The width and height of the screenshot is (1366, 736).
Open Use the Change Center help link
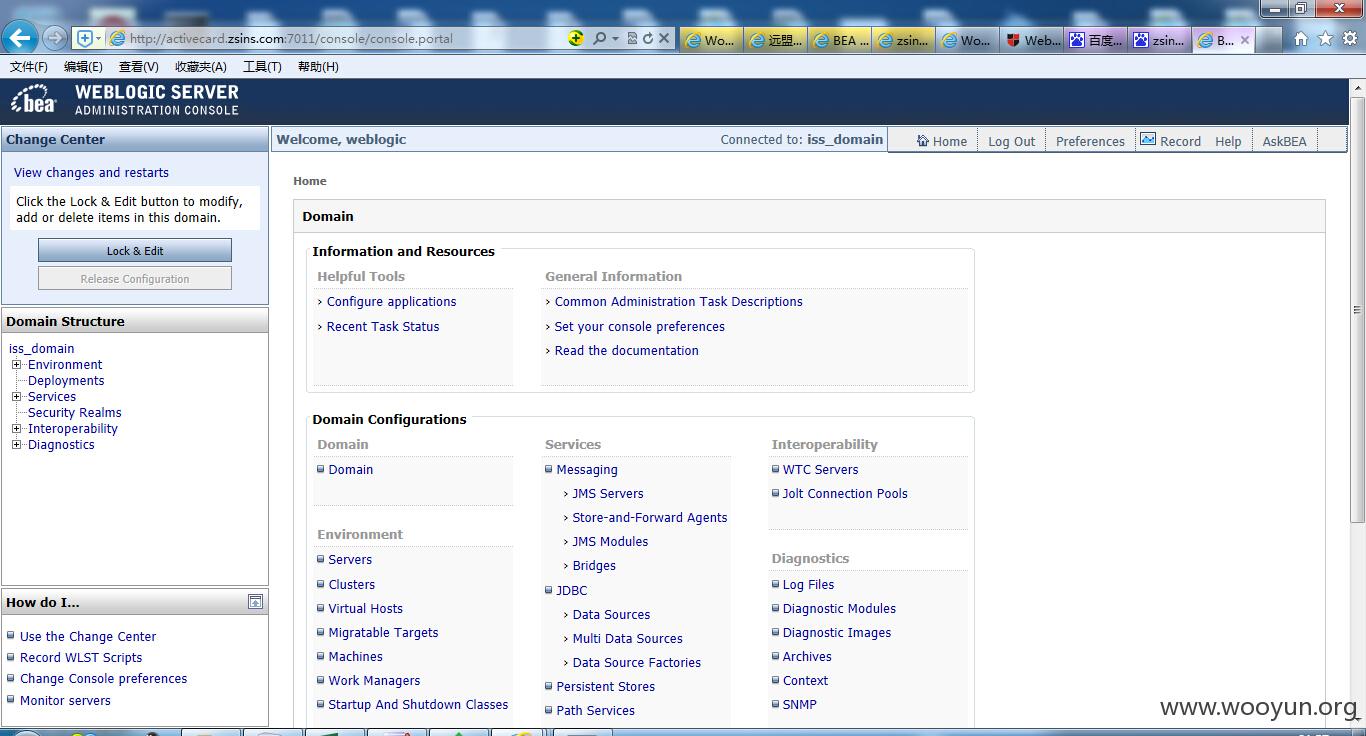(88, 636)
